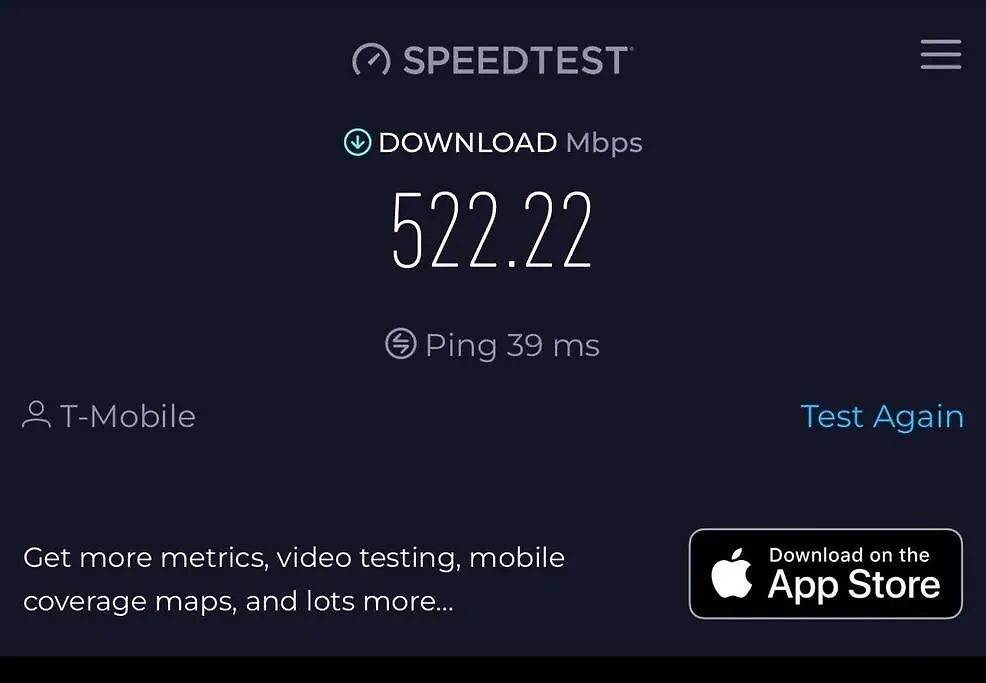Viewport: 986px width, 683px height.
Task: Click the 'Get more metrics, video testing' text
Action: [x=294, y=558]
